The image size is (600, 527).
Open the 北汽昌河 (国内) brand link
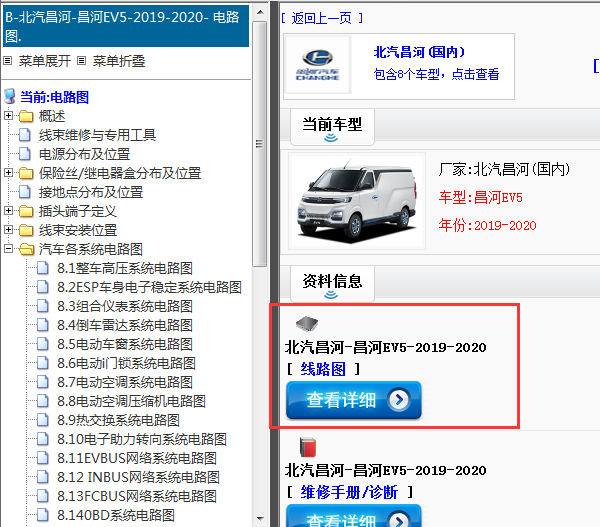[x=419, y=52]
